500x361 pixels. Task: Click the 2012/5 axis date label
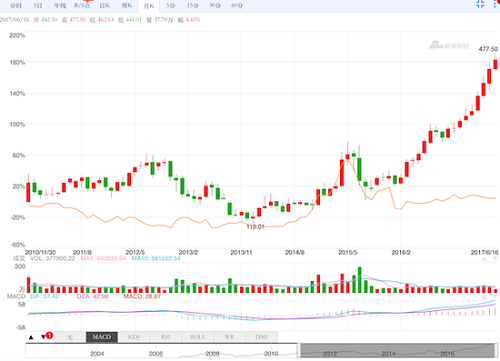point(135,252)
